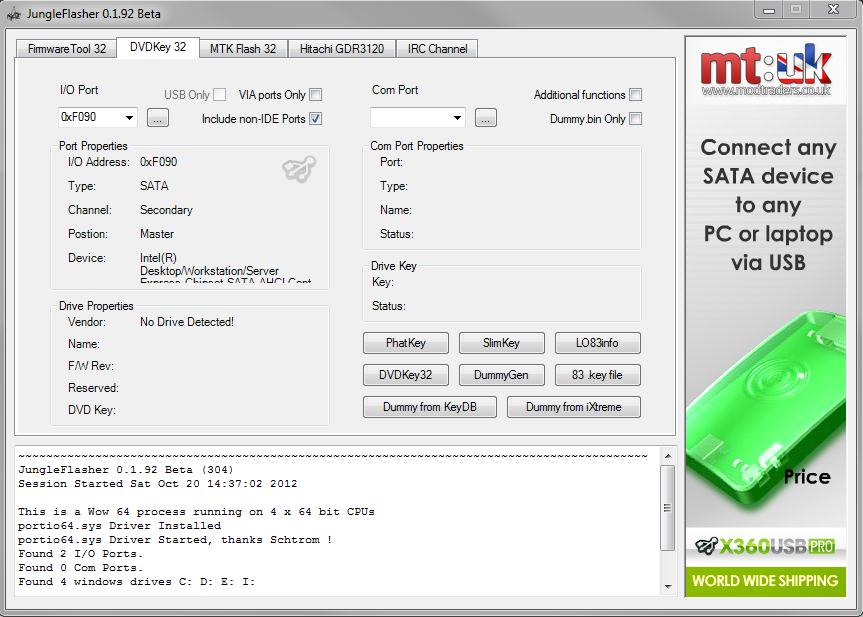Click the log scrollbar up arrow
Image resolution: width=863 pixels, height=617 pixels.
pos(668,456)
